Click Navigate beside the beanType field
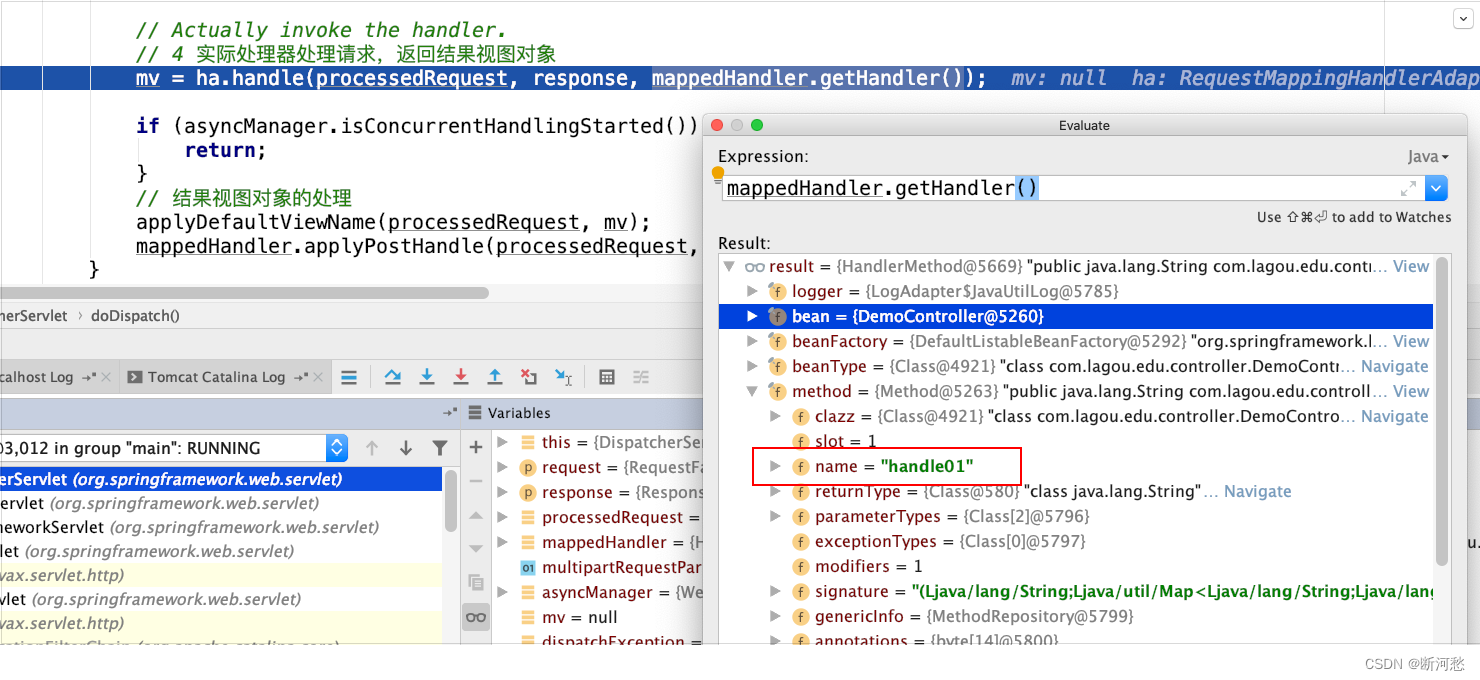This screenshot has width=1480, height=680. click(1394, 366)
